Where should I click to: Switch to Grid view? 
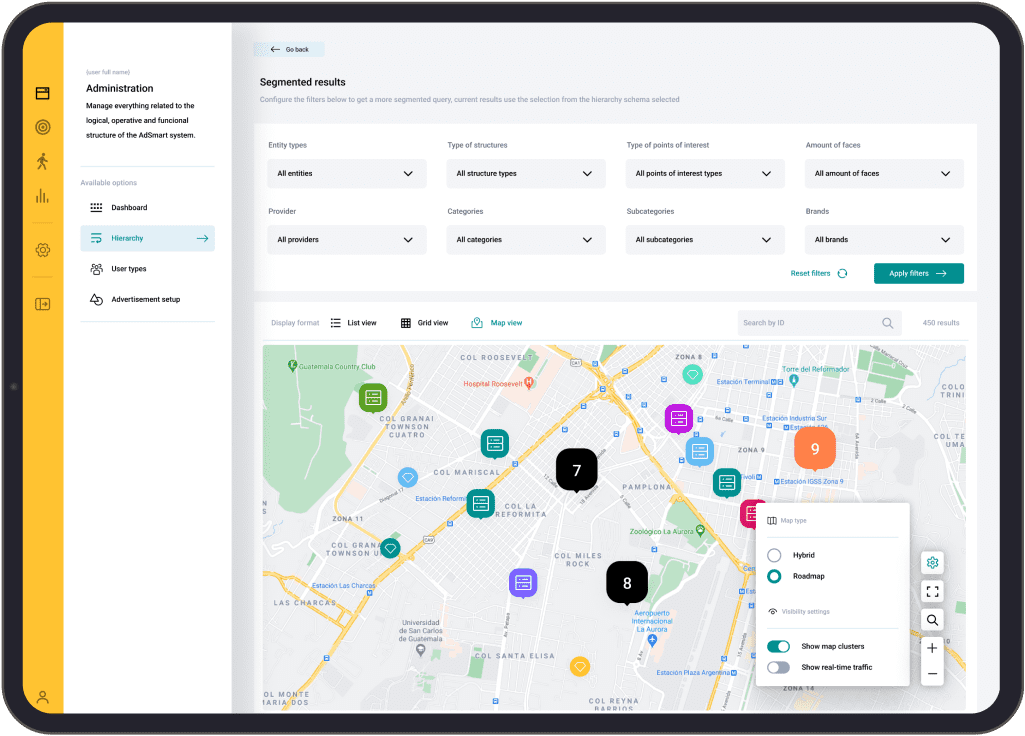tap(430, 322)
